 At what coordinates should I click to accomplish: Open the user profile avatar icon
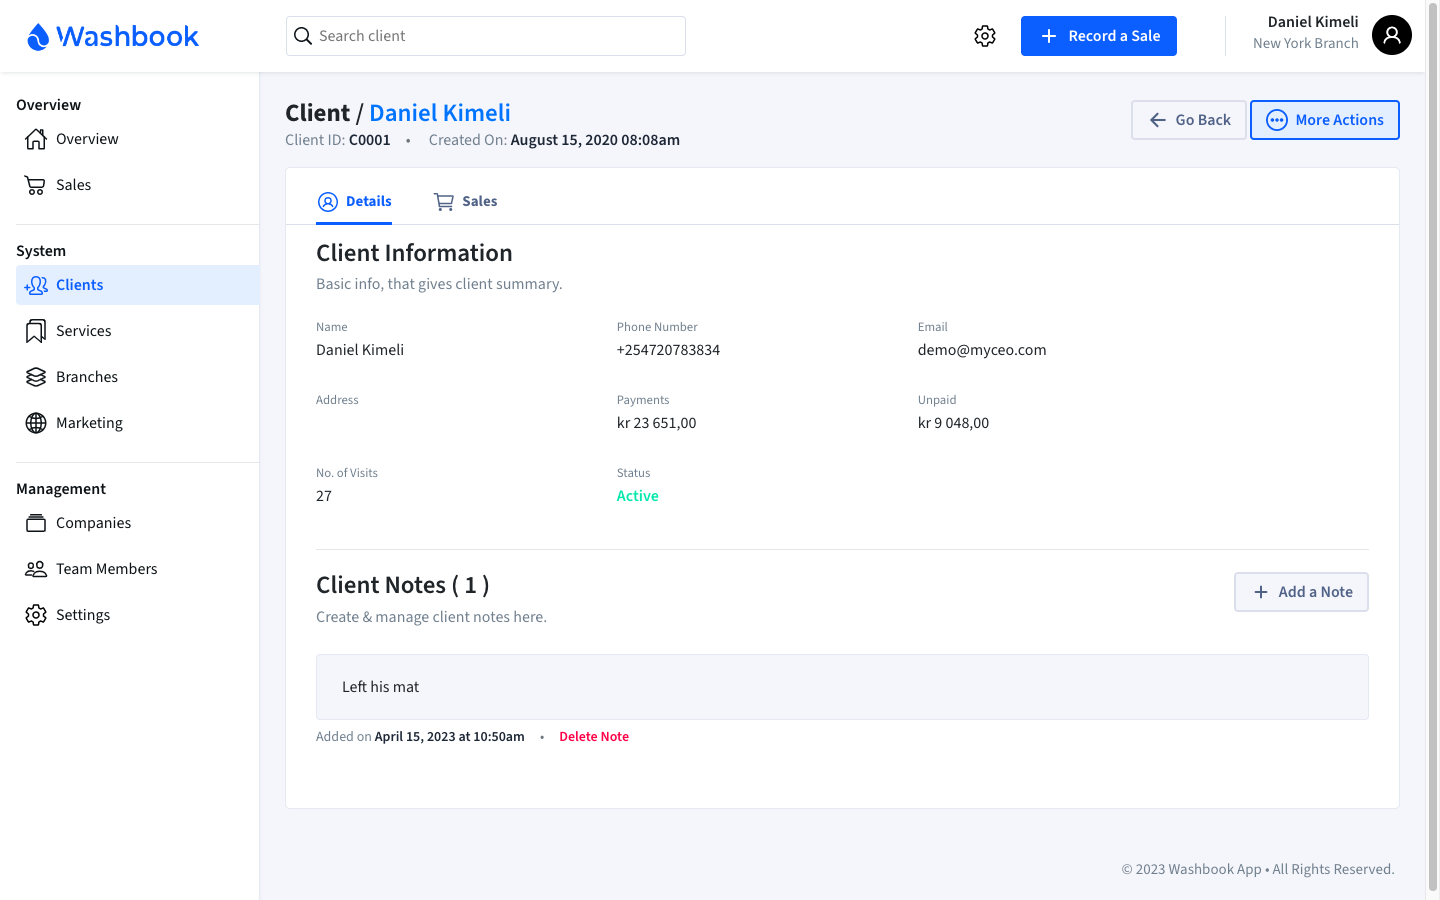(x=1391, y=35)
